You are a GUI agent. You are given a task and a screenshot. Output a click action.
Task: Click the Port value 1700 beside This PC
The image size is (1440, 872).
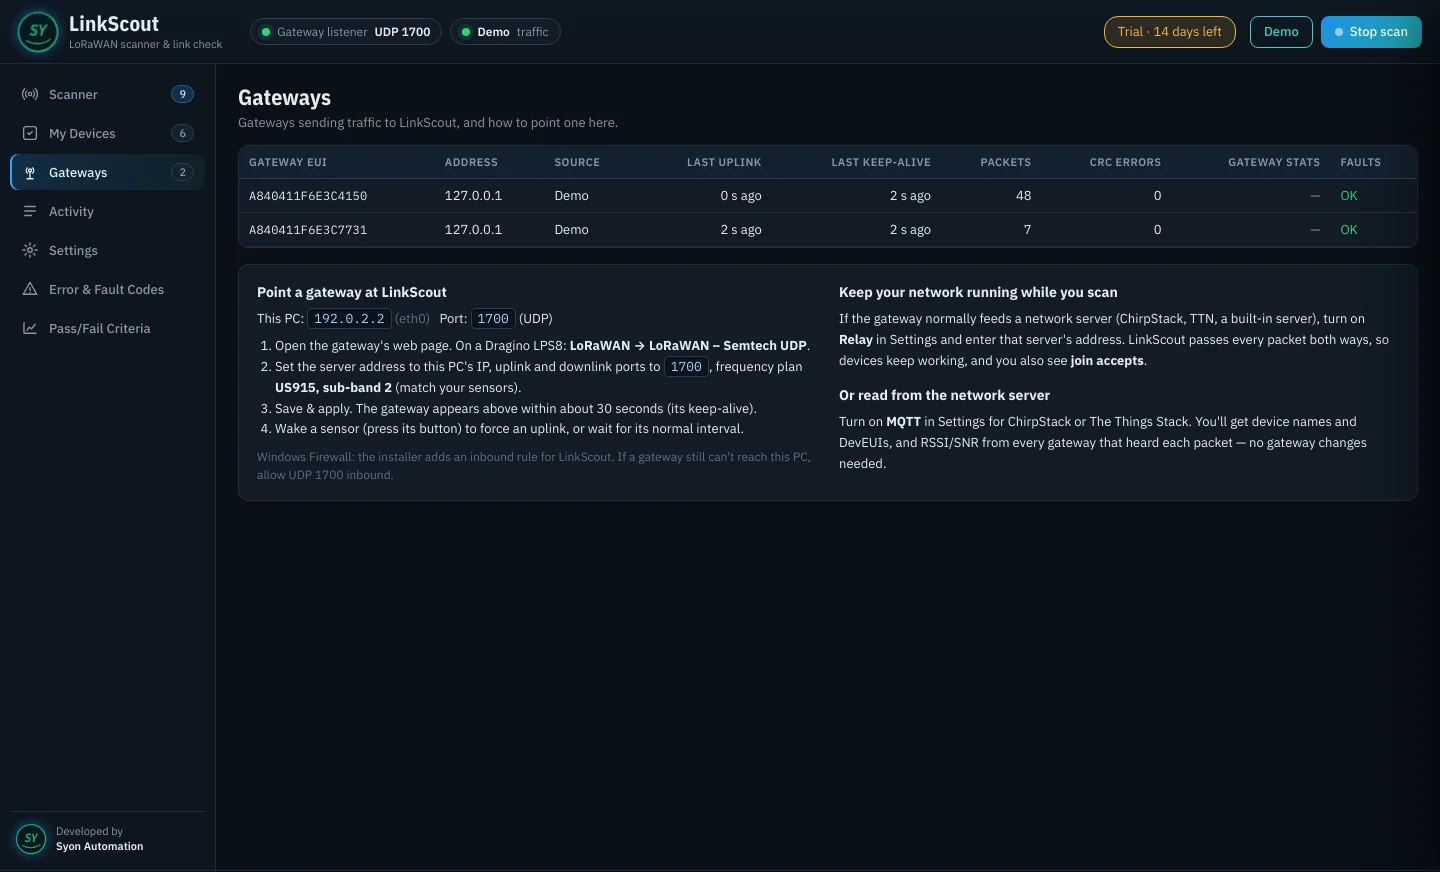(493, 319)
